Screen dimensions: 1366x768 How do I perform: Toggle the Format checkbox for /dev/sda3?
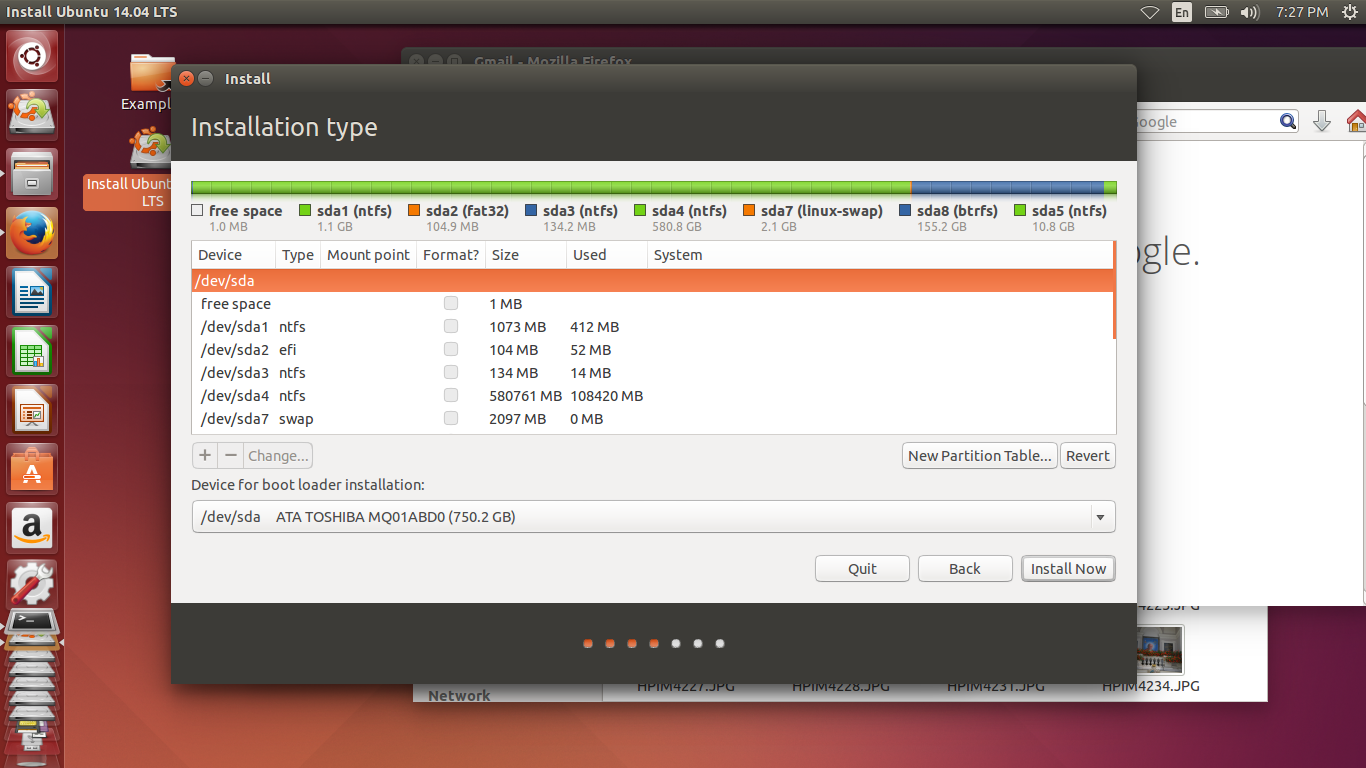coord(451,372)
